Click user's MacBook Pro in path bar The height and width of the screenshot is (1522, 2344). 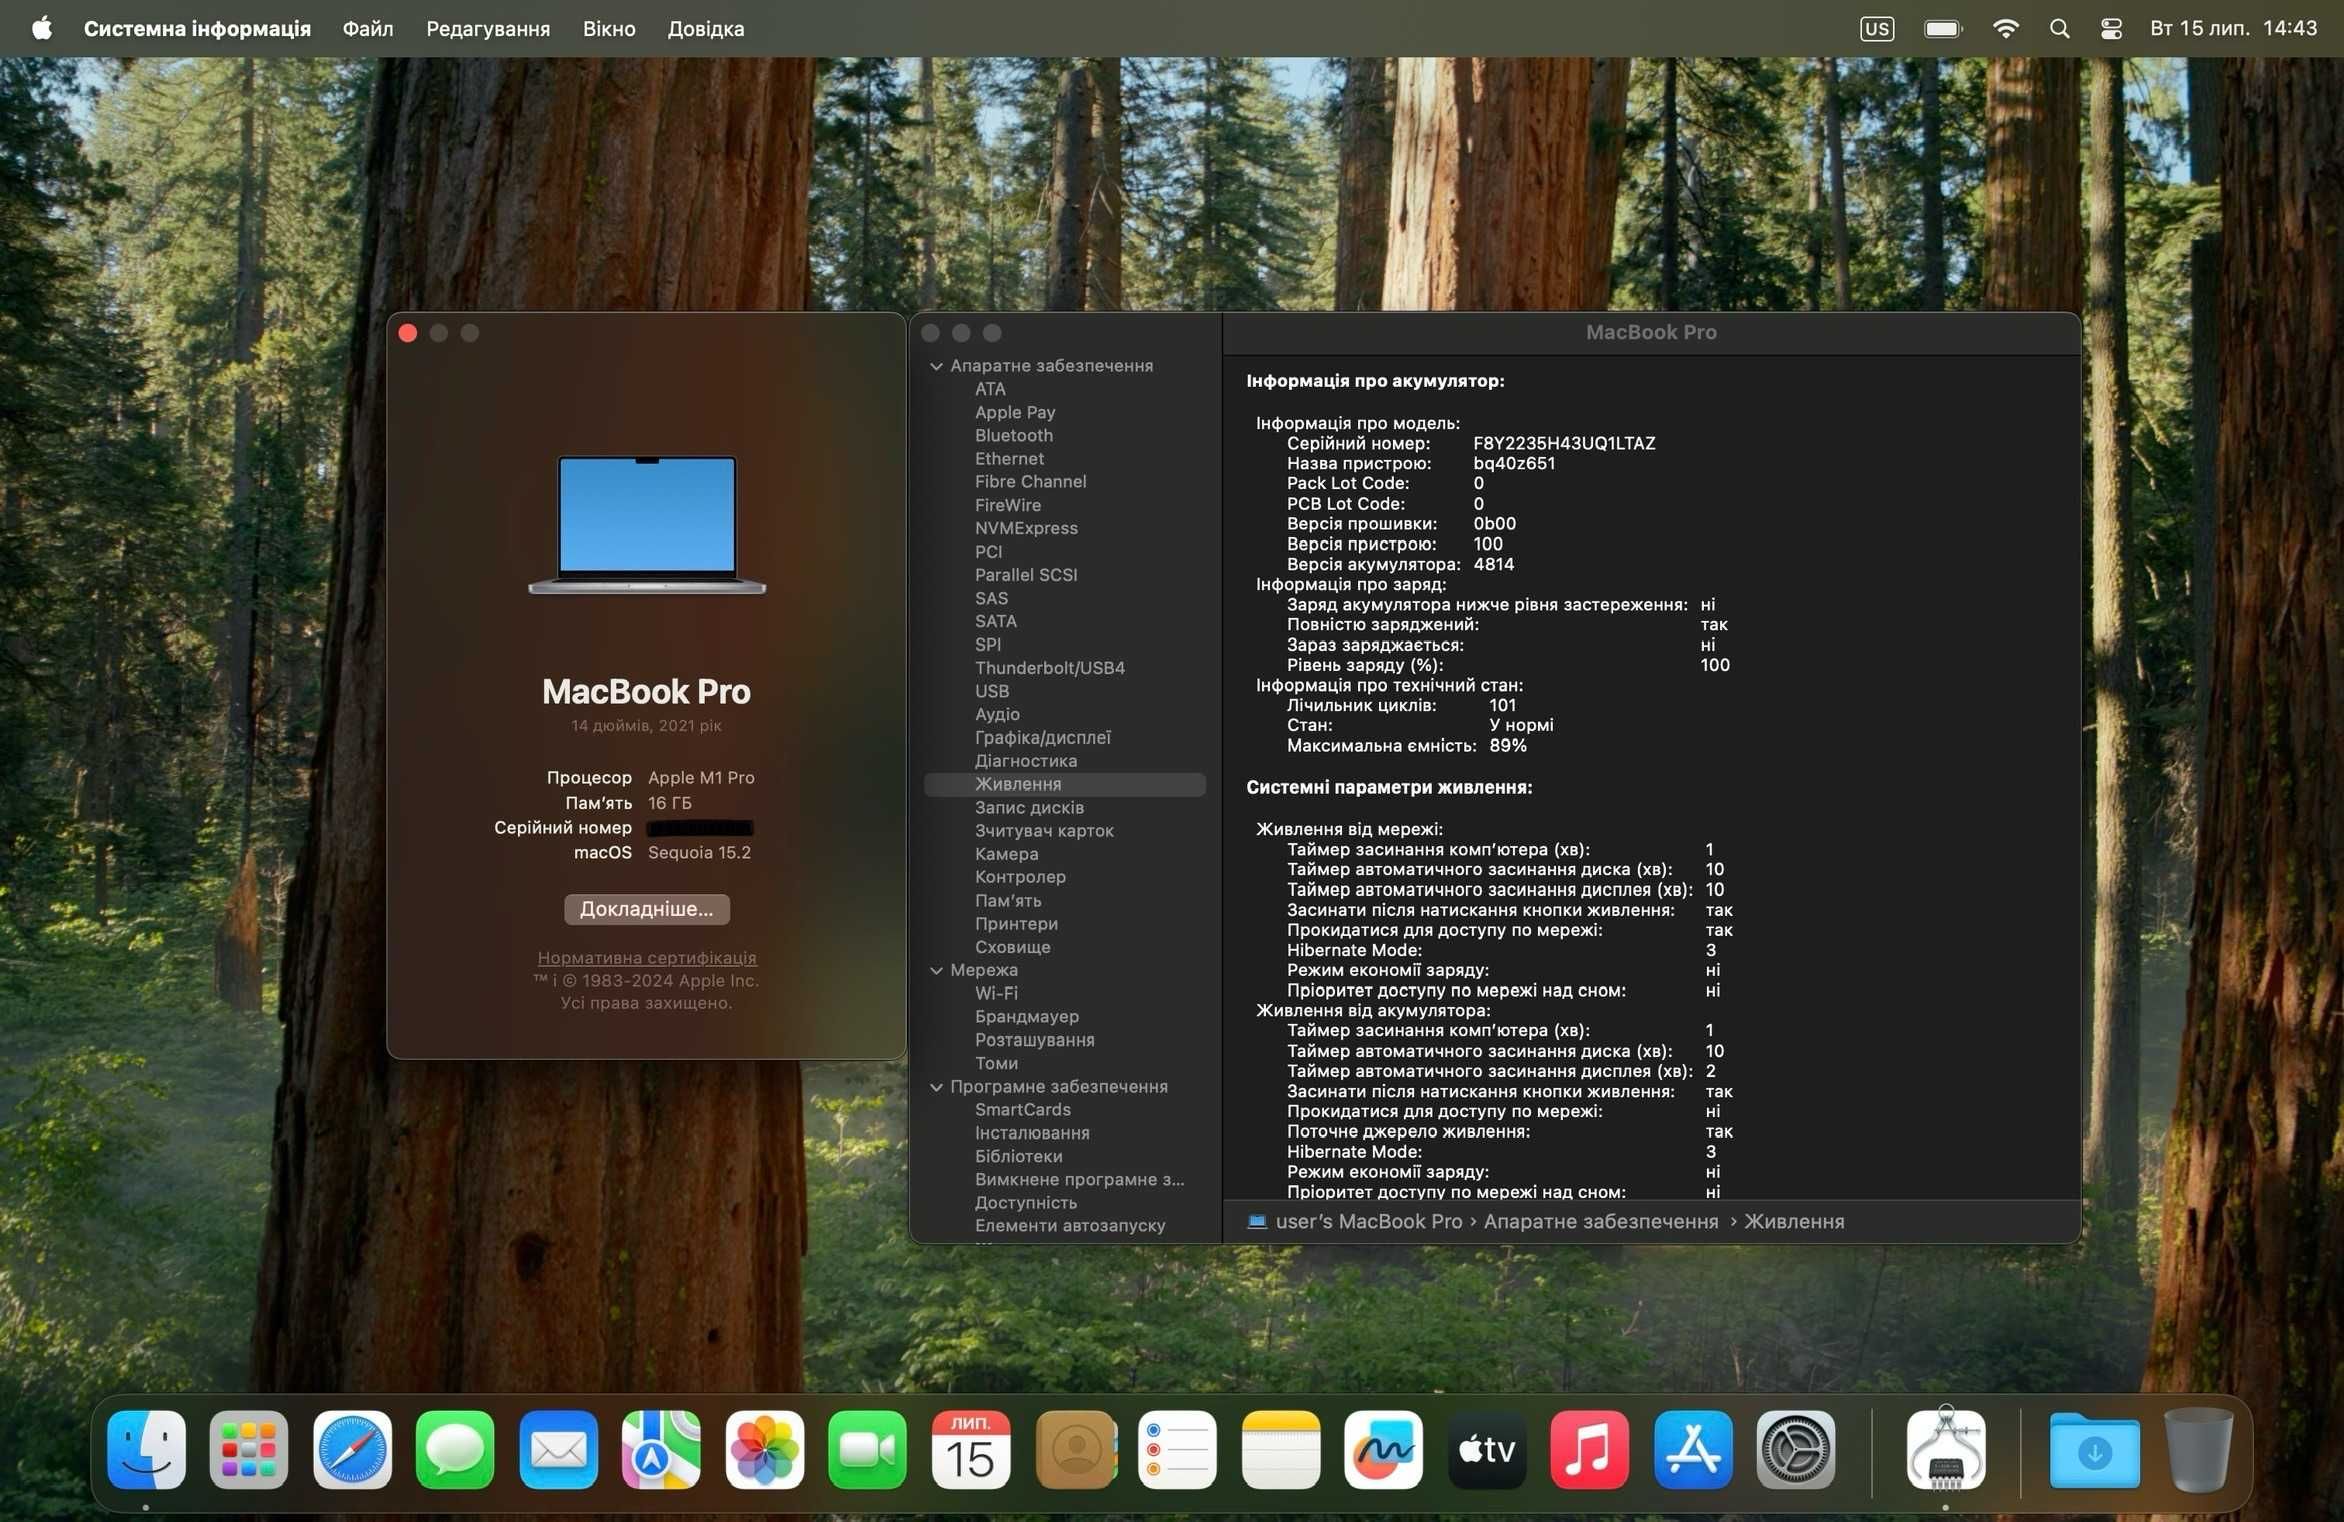(x=1368, y=1221)
